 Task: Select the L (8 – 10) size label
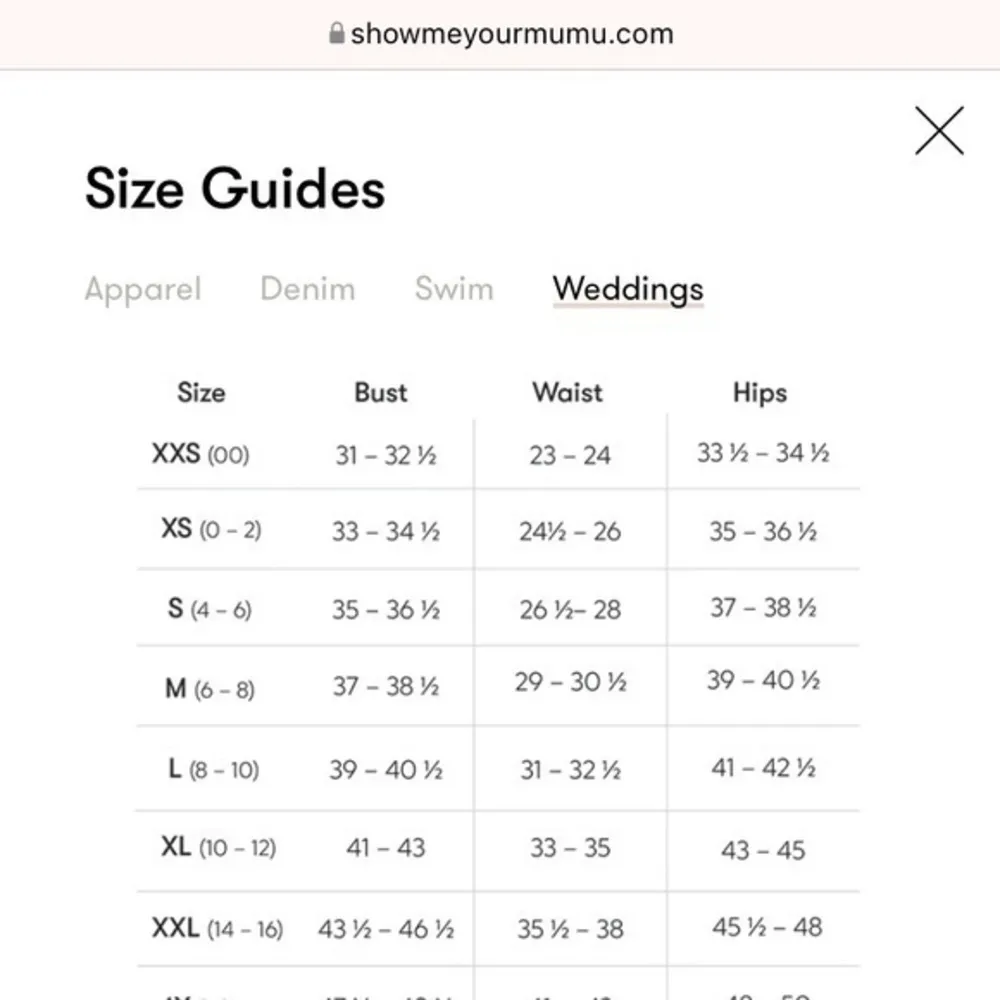click(207, 768)
